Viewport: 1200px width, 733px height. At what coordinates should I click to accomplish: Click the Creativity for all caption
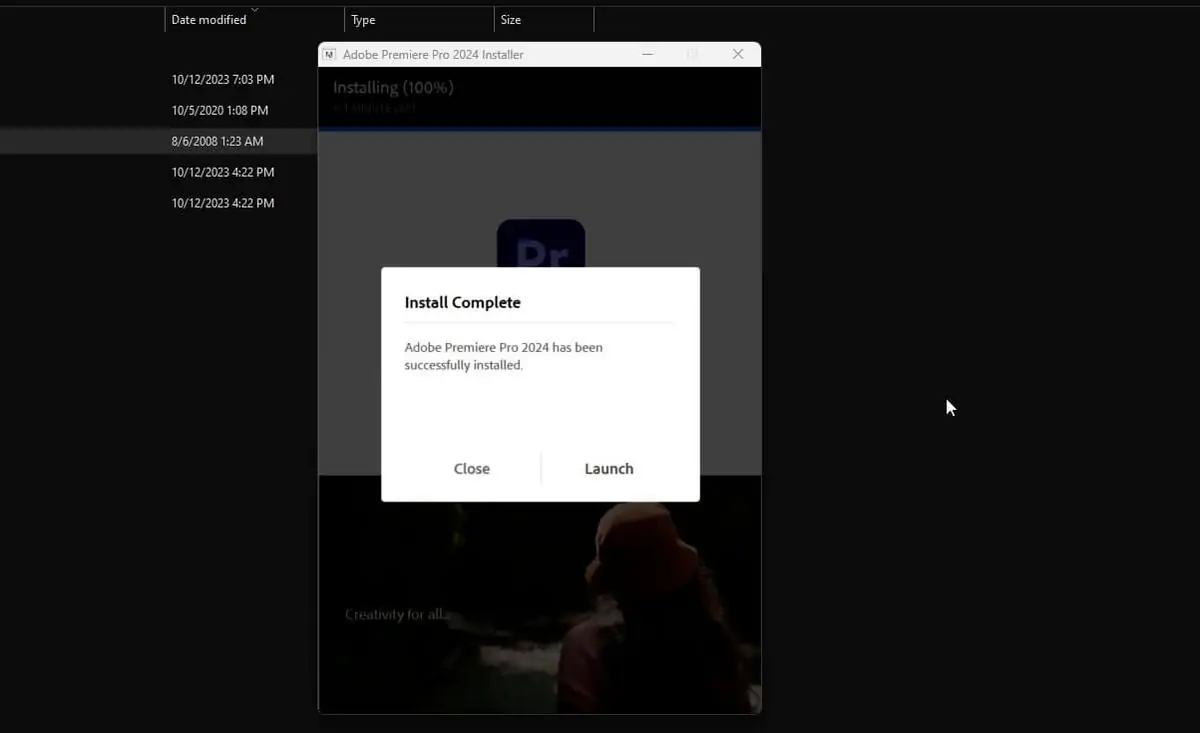point(393,614)
